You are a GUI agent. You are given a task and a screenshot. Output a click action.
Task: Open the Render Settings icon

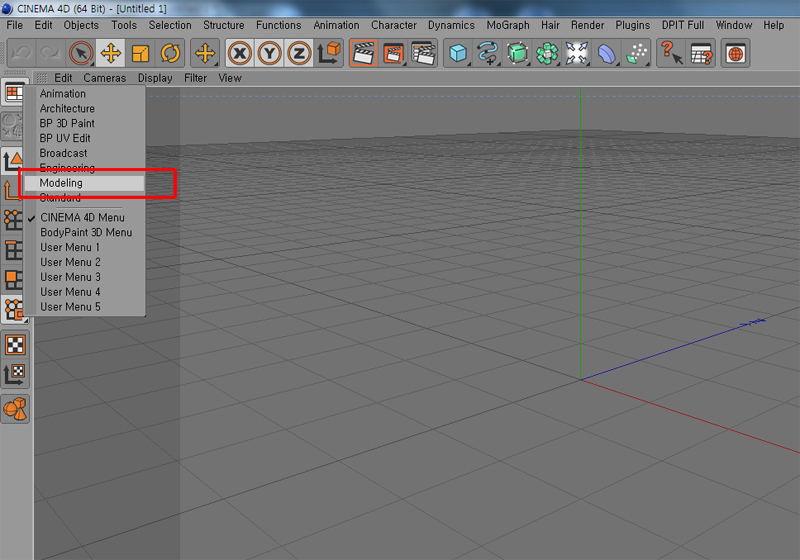(x=423, y=53)
